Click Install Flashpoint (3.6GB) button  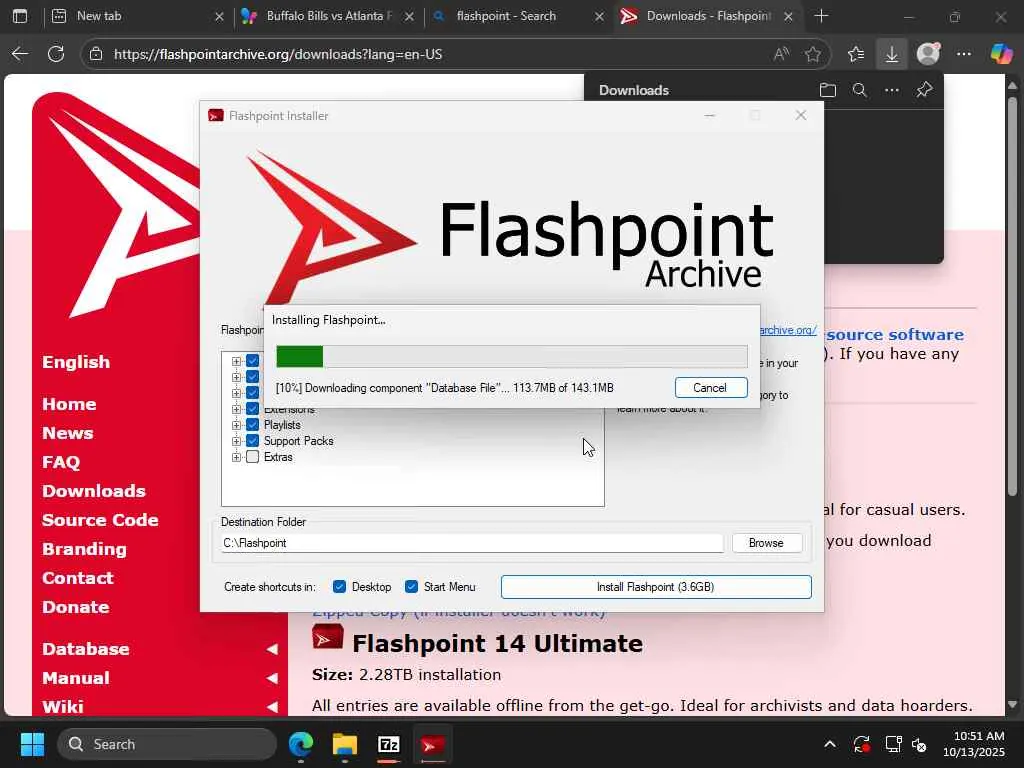click(x=656, y=586)
